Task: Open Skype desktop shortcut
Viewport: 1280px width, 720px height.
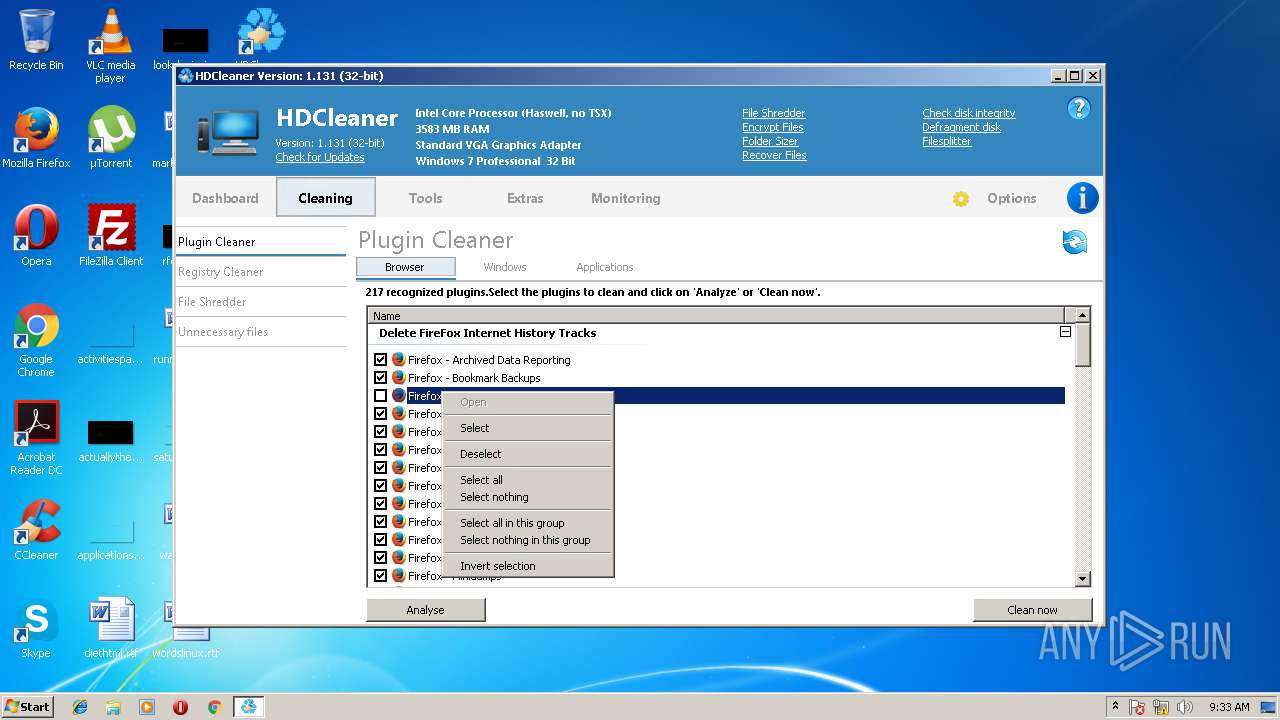Action: [36, 628]
